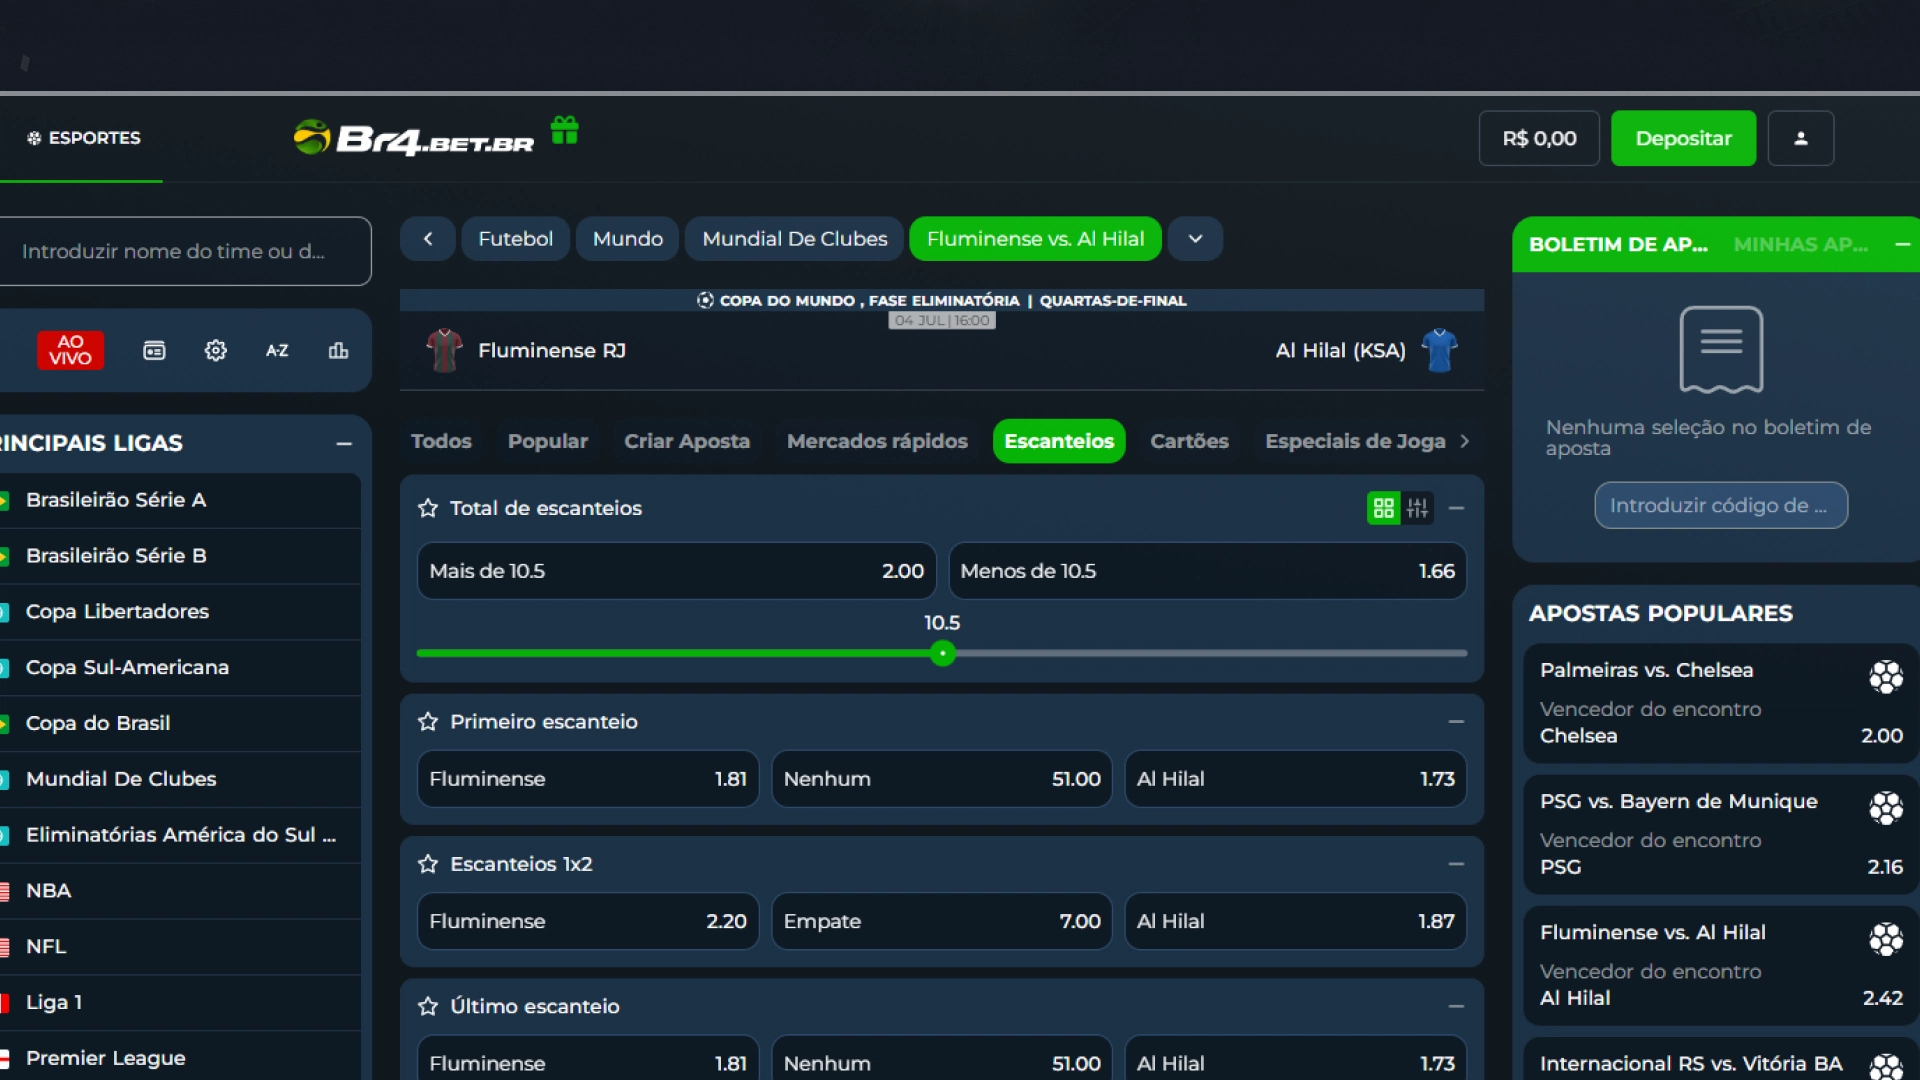Switch to the Cartões tab
1920x1080 pixels.
coord(1189,441)
